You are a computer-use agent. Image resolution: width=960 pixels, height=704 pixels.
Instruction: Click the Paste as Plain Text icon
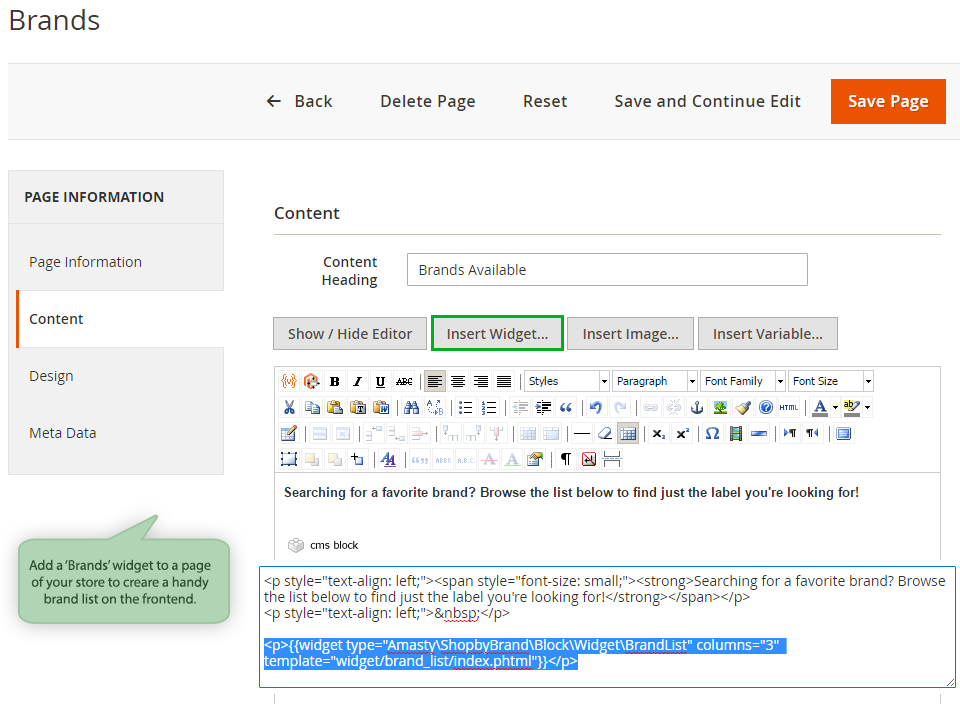coord(358,407)
